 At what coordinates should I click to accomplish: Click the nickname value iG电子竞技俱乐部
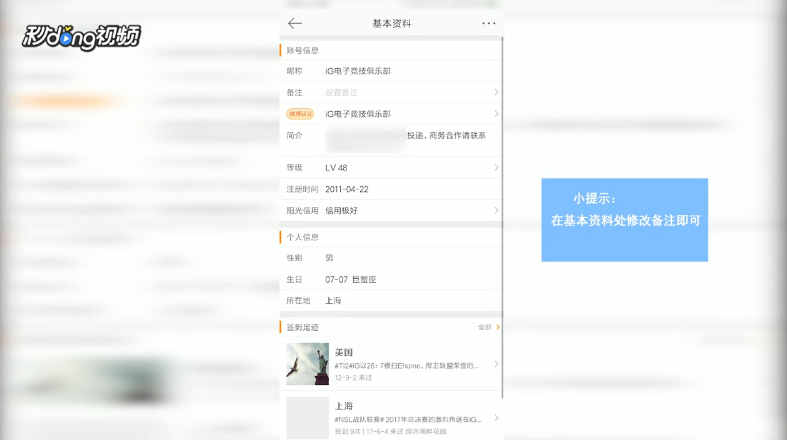point(358,71)
